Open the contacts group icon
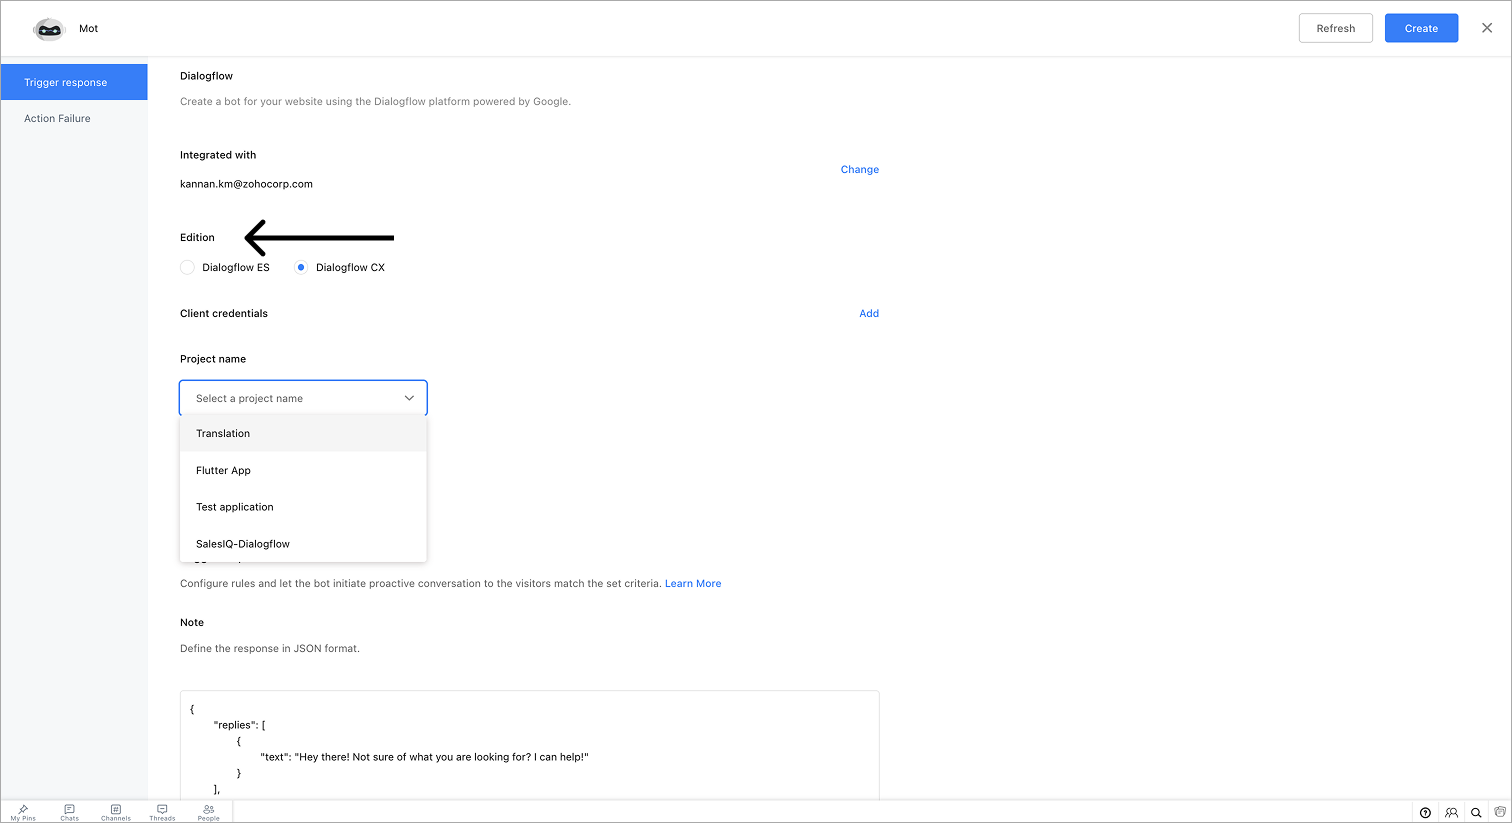This screenshot has width=1512, height=823. click(1451, 813)
